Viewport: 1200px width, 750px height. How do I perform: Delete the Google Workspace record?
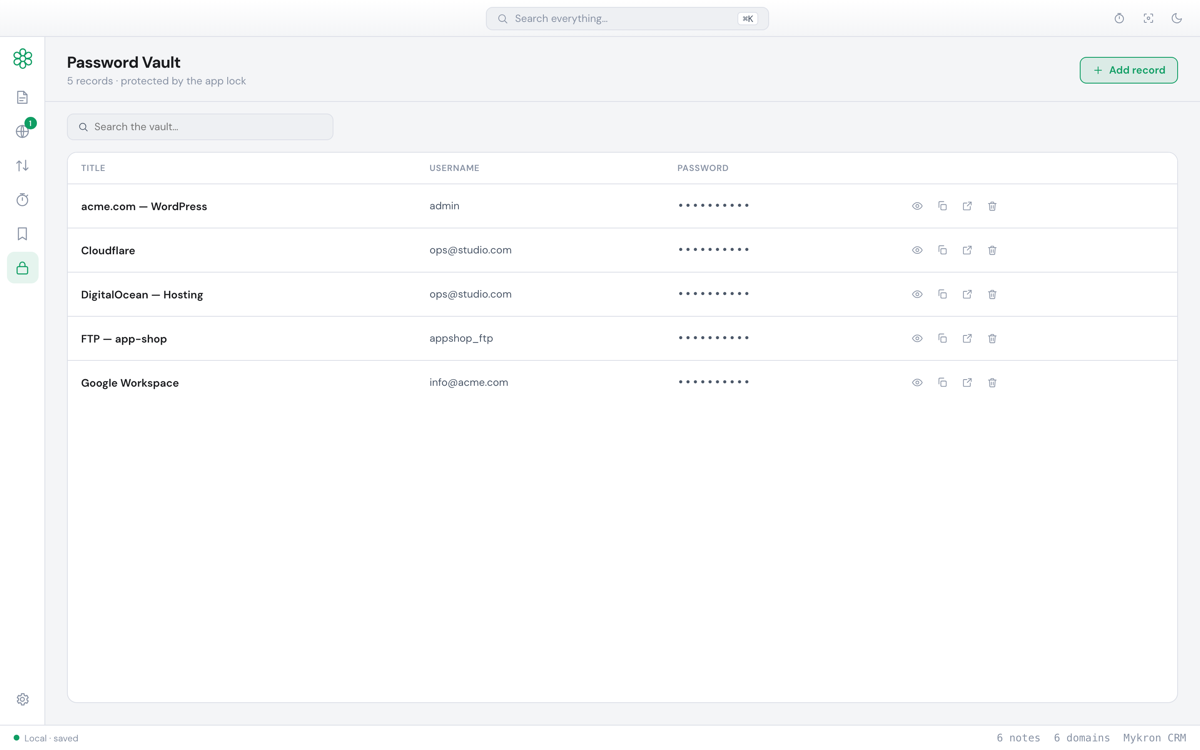[992, 382]
